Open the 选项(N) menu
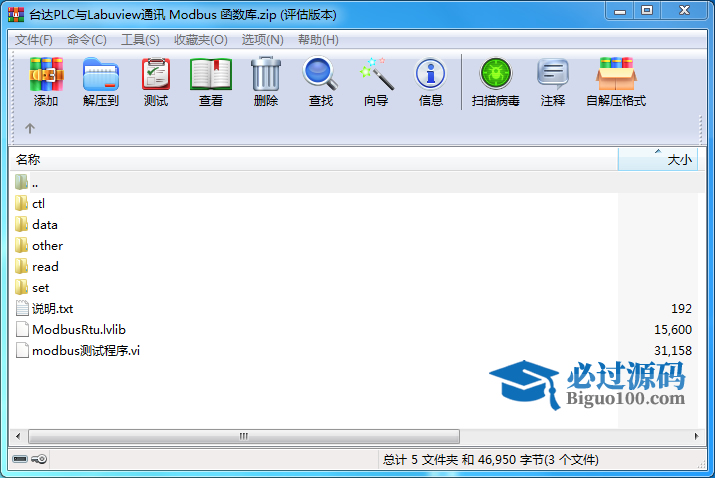 (x=263, y=40)
